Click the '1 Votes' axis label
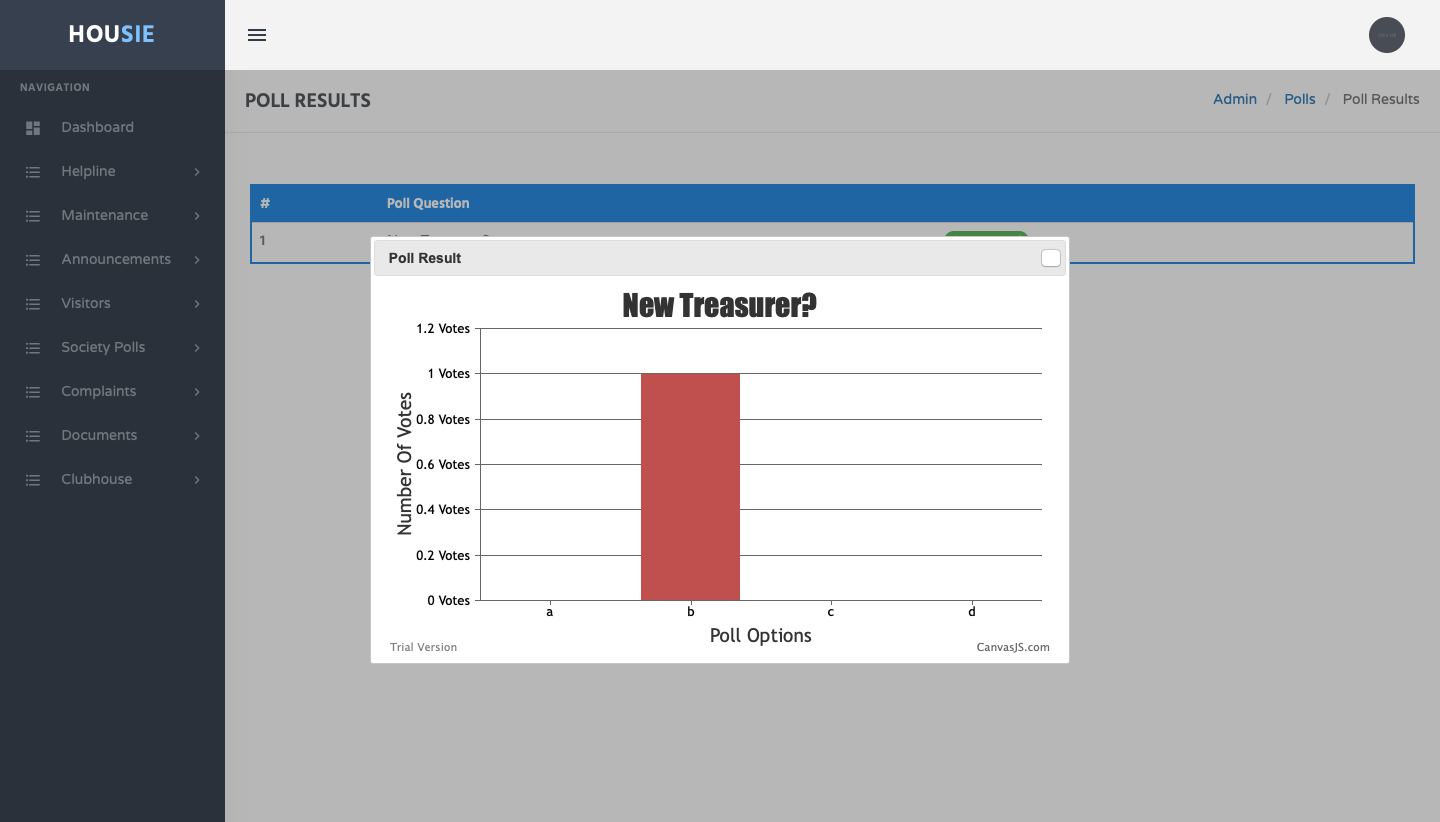This screenshot has width=1440, height=822. 449,374
